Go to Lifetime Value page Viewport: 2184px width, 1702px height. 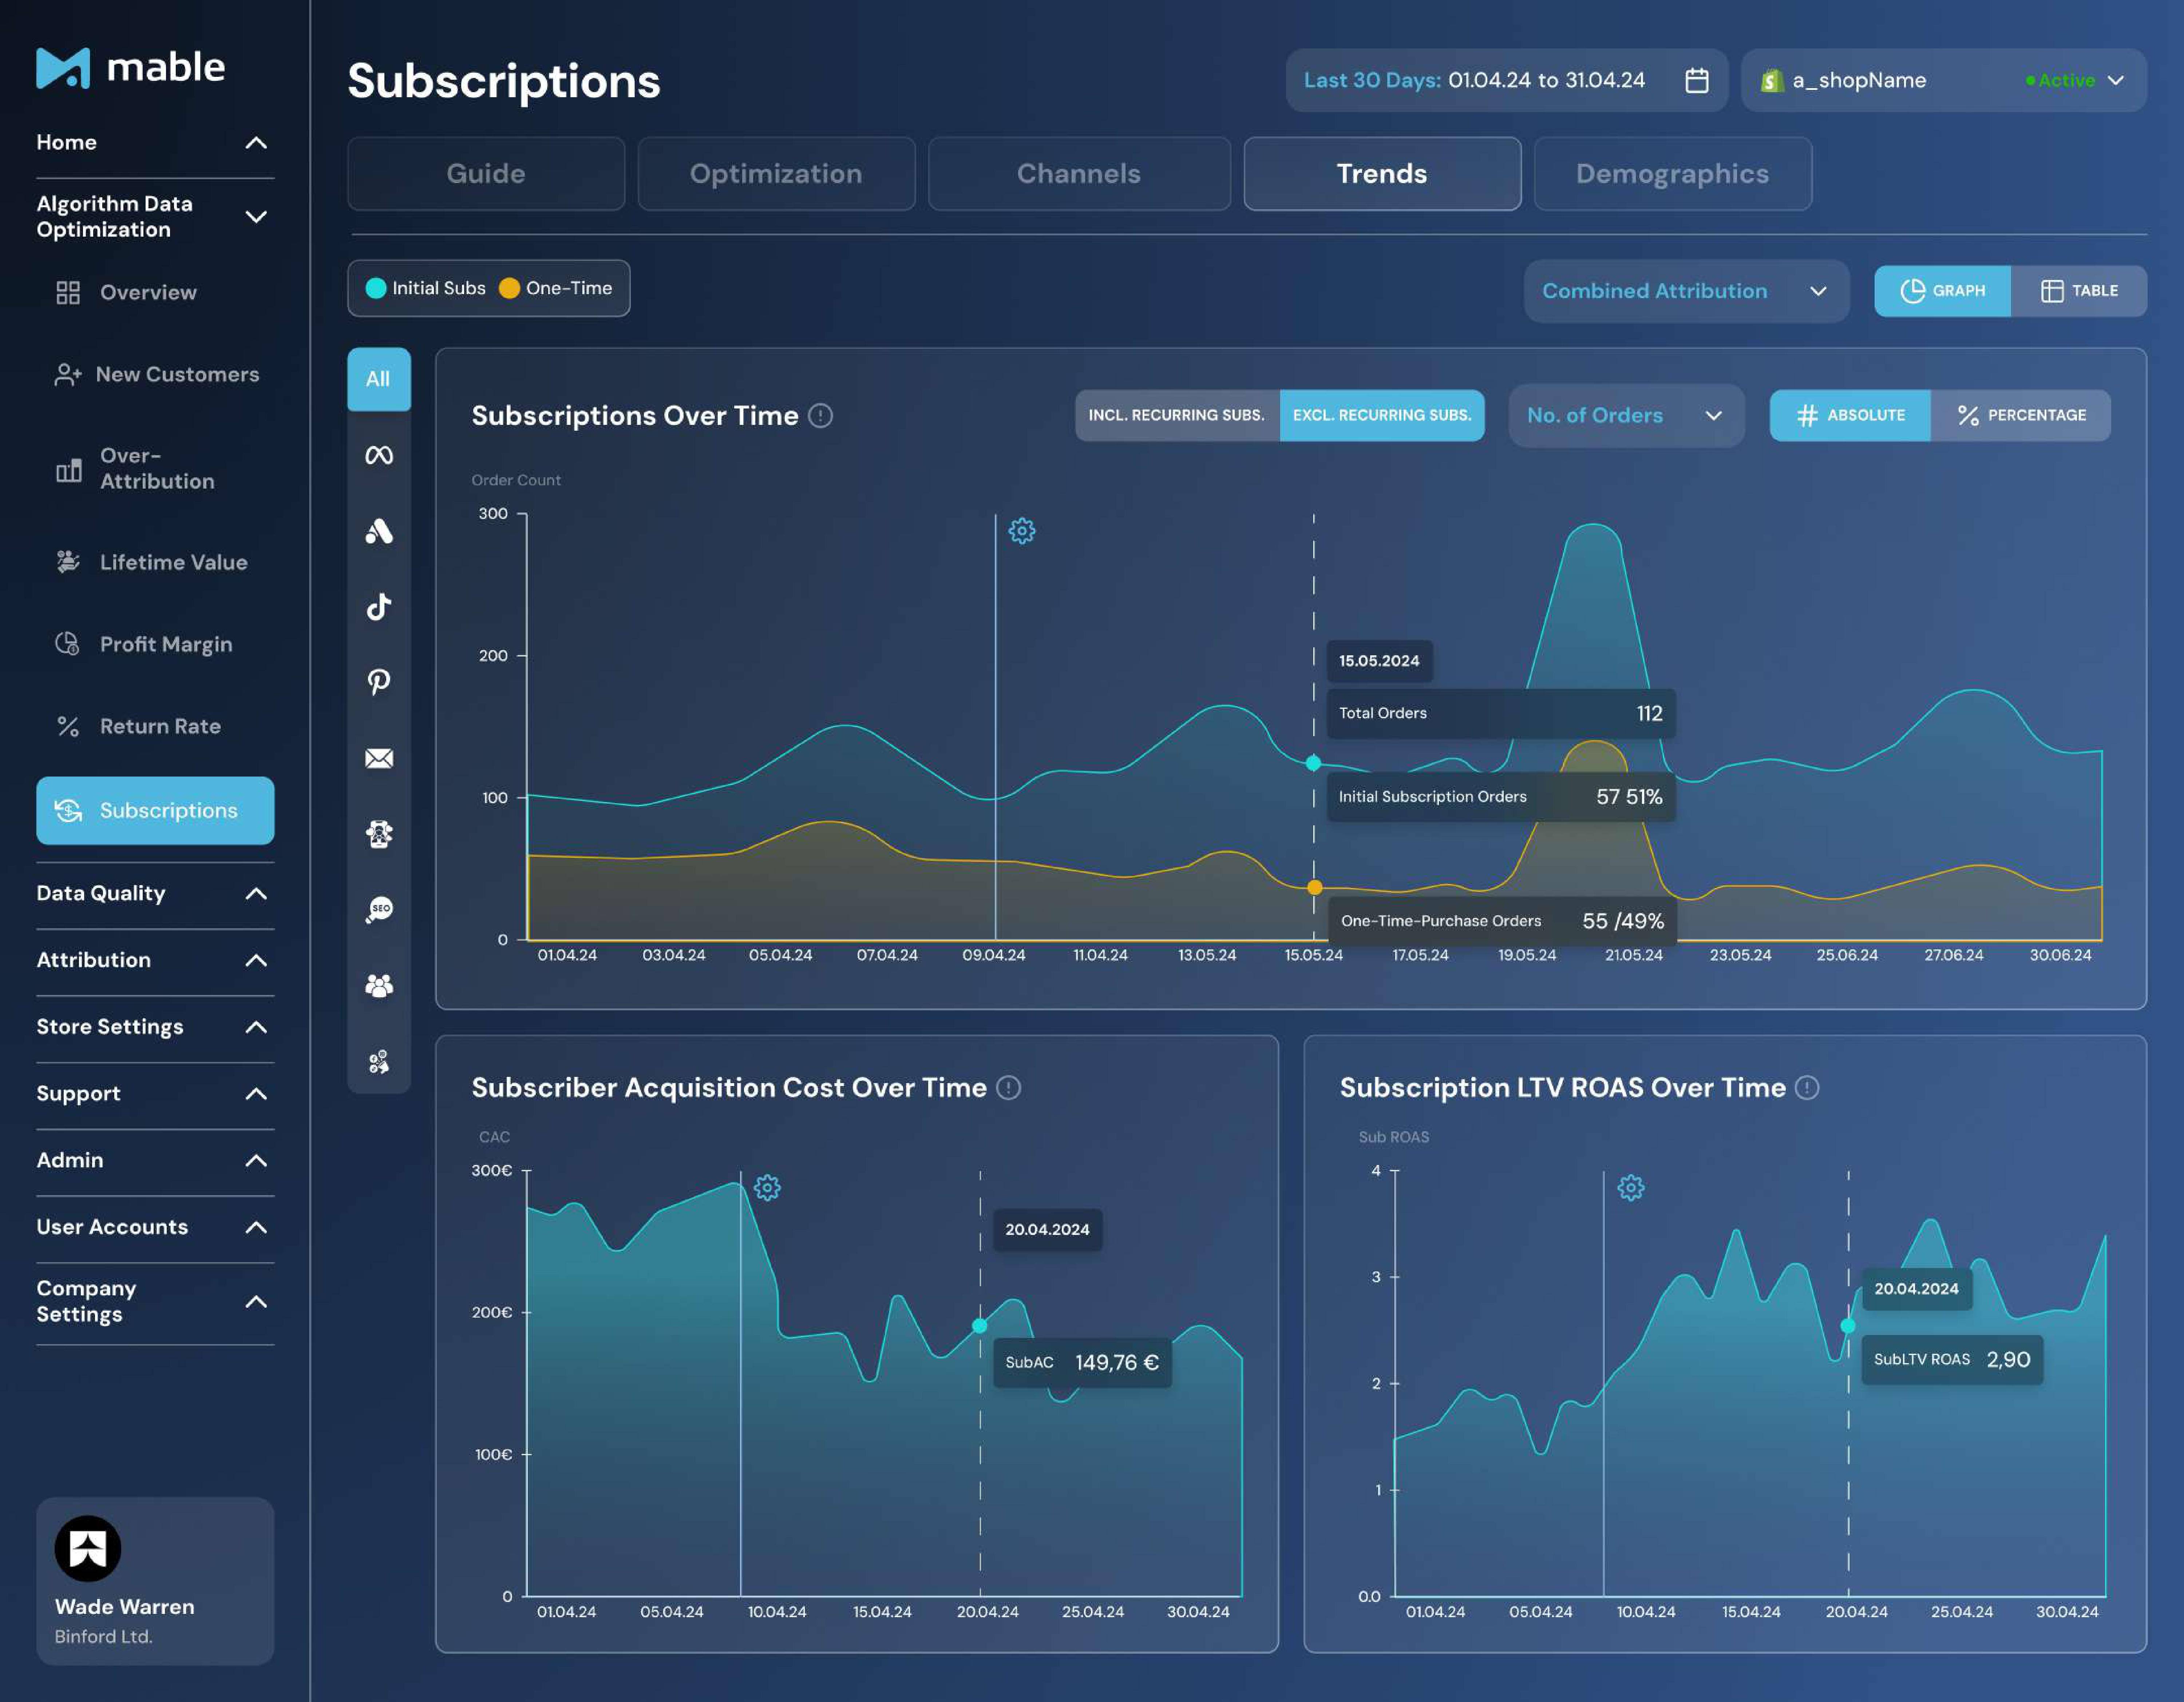pos(173,562)
